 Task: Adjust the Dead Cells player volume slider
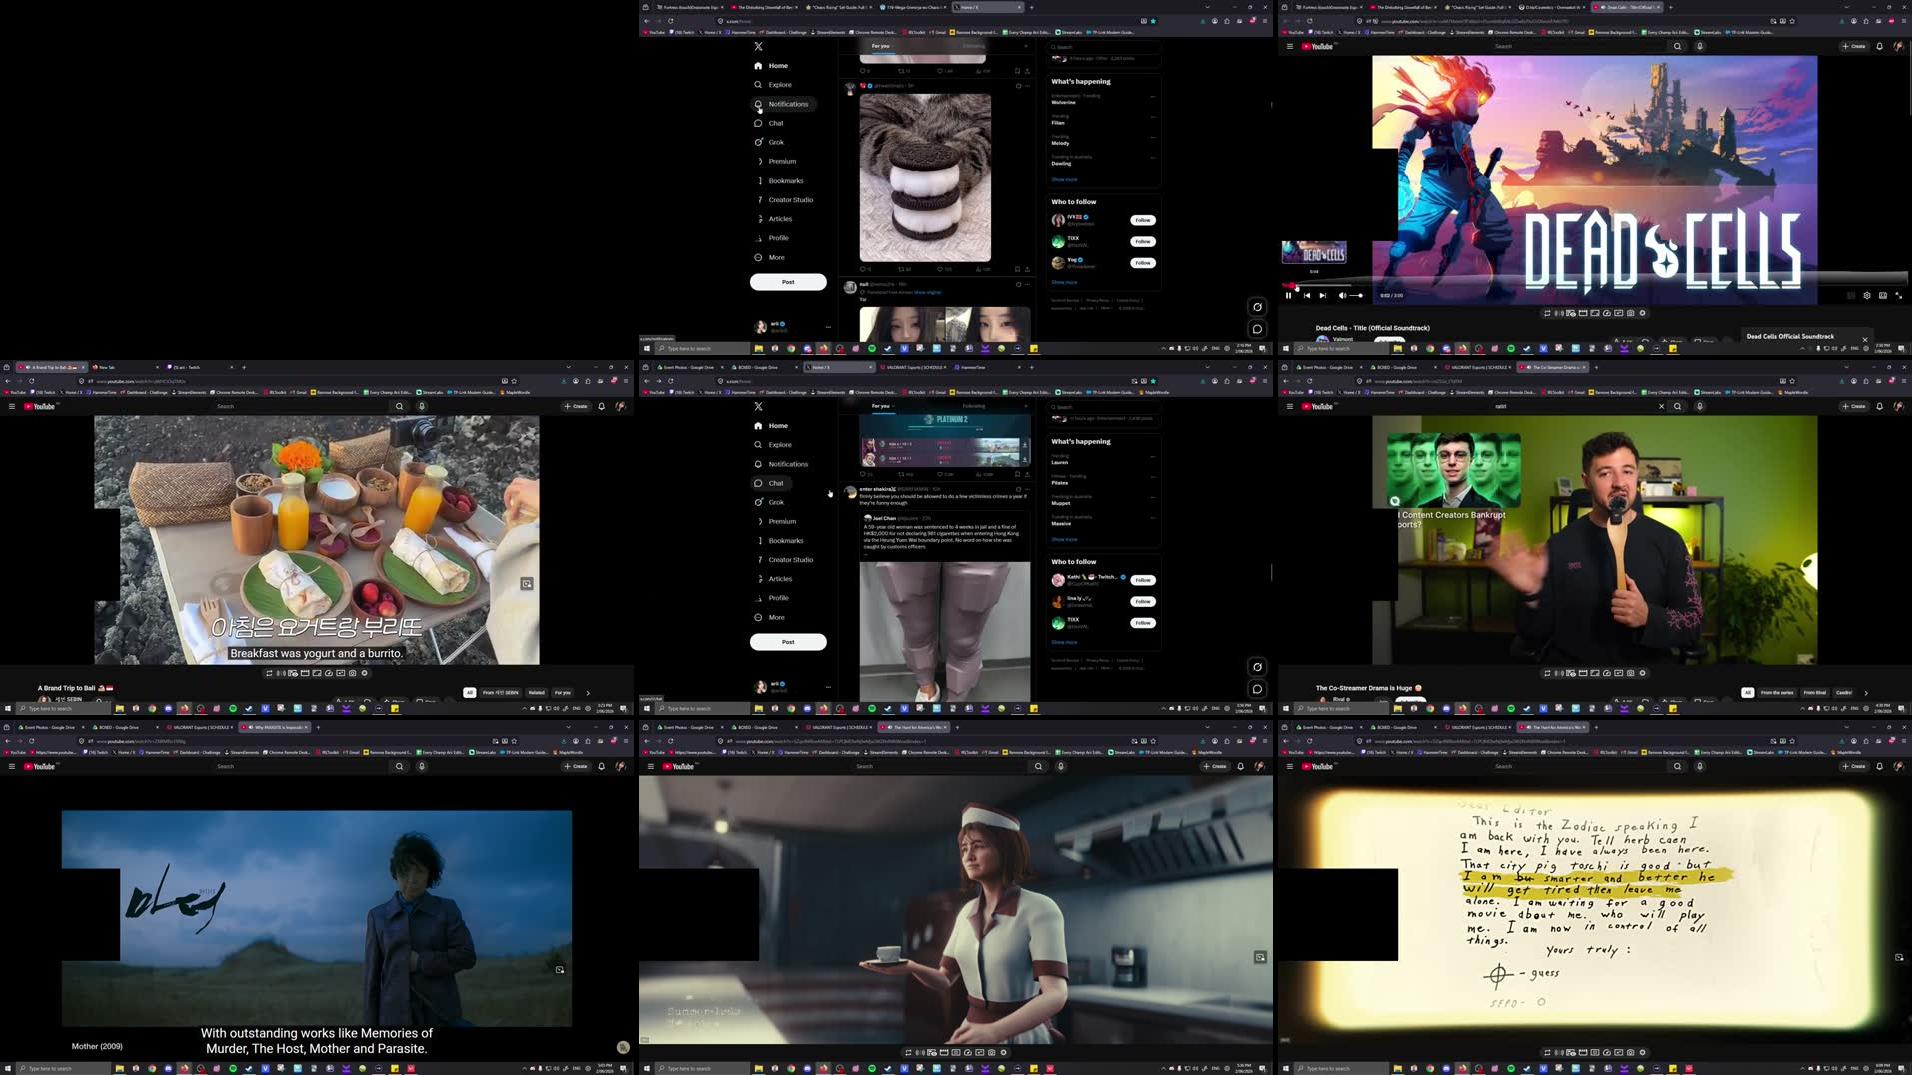(x=1356, y=295)
